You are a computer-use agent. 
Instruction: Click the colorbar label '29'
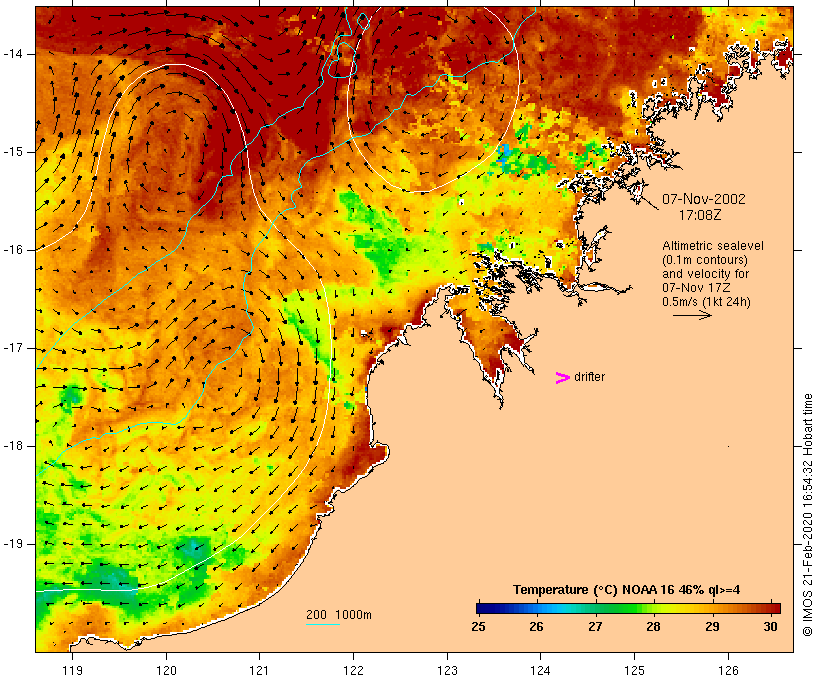point(712,627)
